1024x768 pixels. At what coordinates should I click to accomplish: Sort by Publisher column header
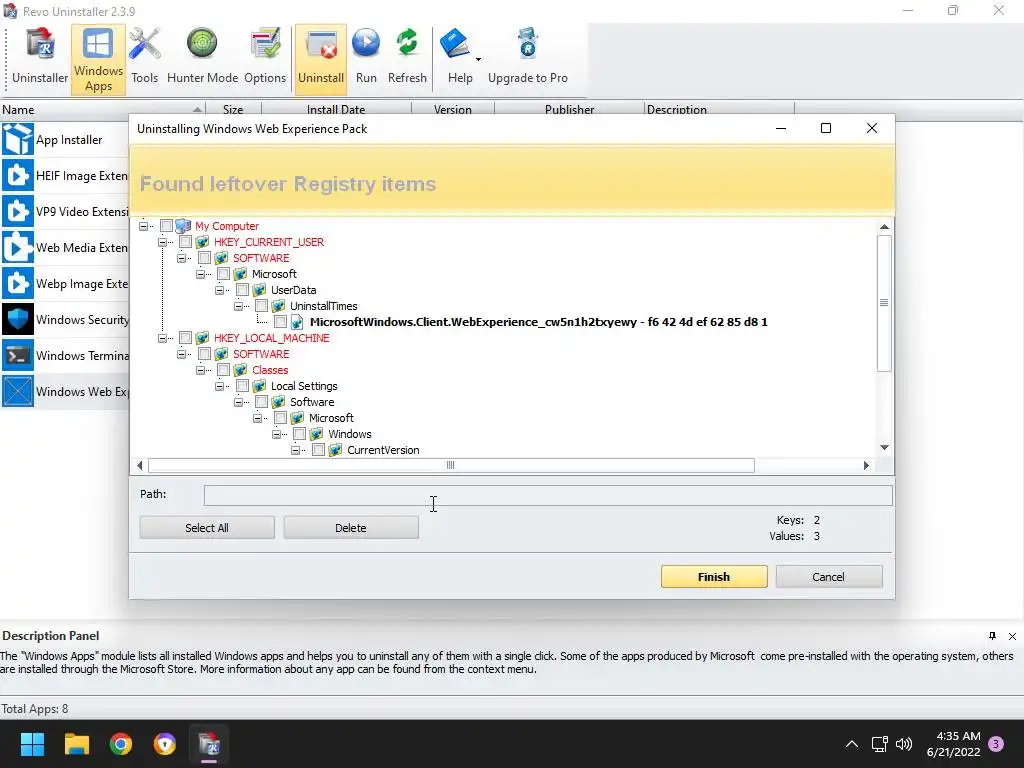pos(569,109)
